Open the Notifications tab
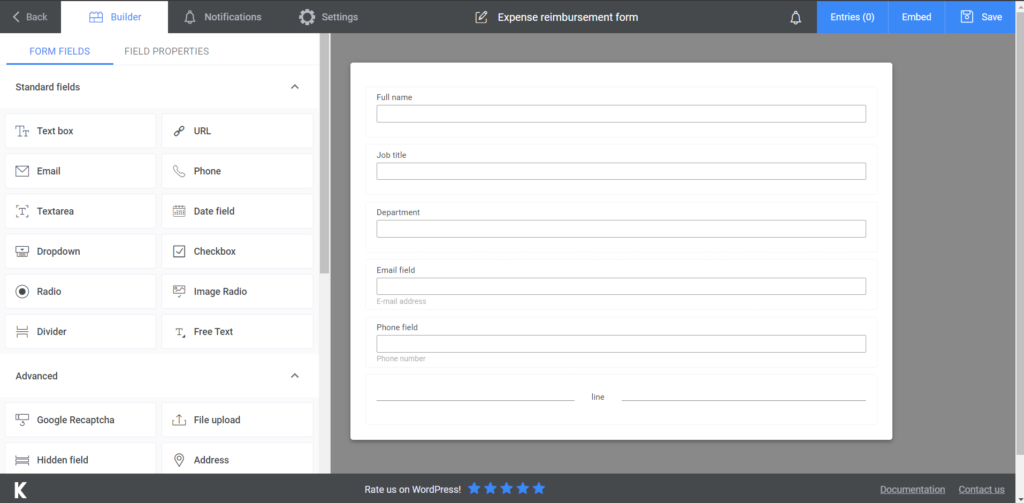 (223, 17)
